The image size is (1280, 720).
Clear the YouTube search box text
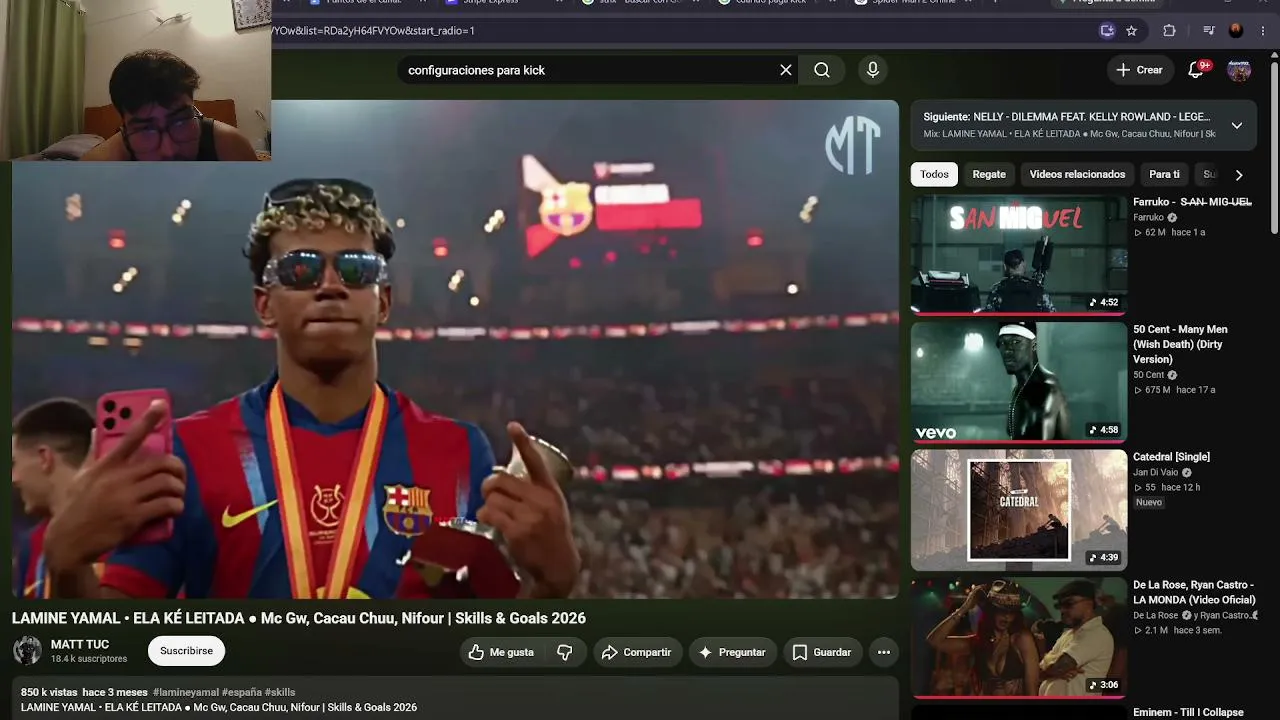click(x=786, y=70)
